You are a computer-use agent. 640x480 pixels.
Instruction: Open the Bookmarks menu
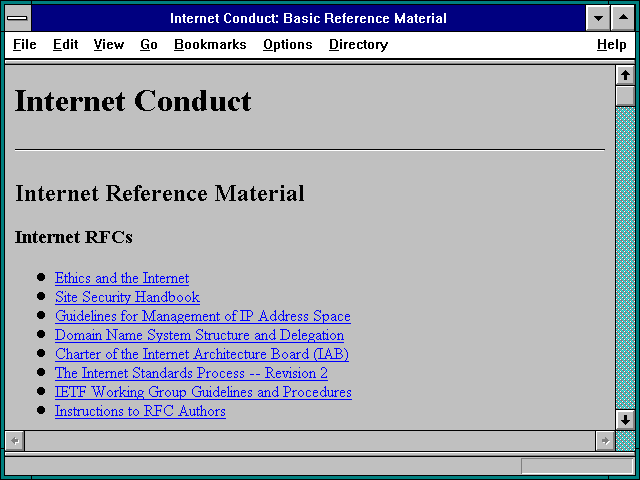click(x=210, y=44)
